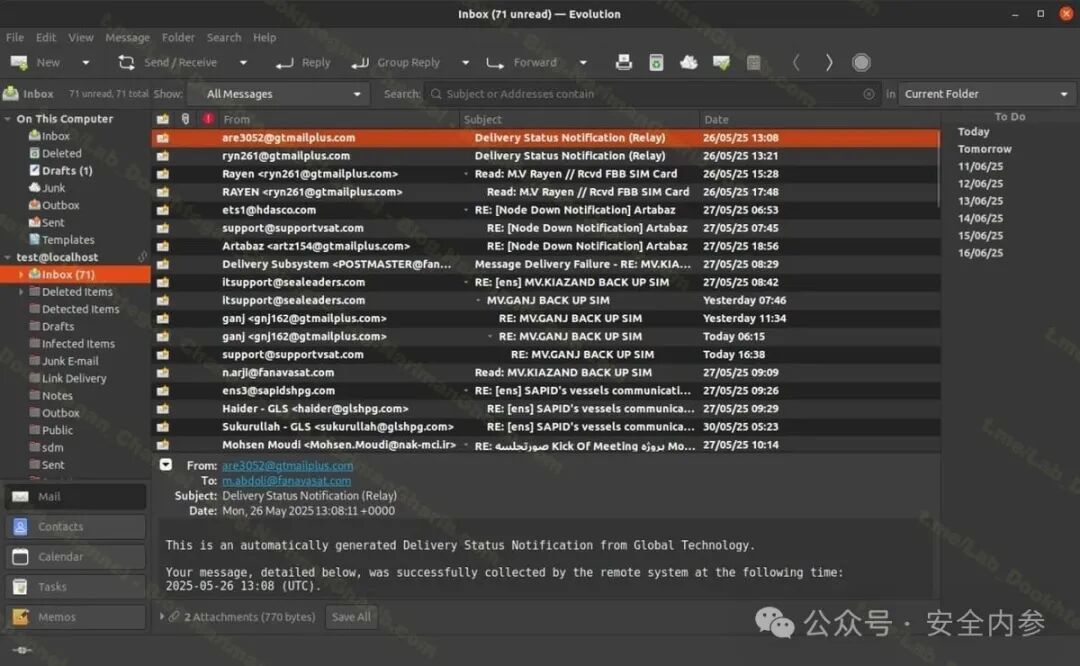Expand the Deleted Items folder arrow

21,292
